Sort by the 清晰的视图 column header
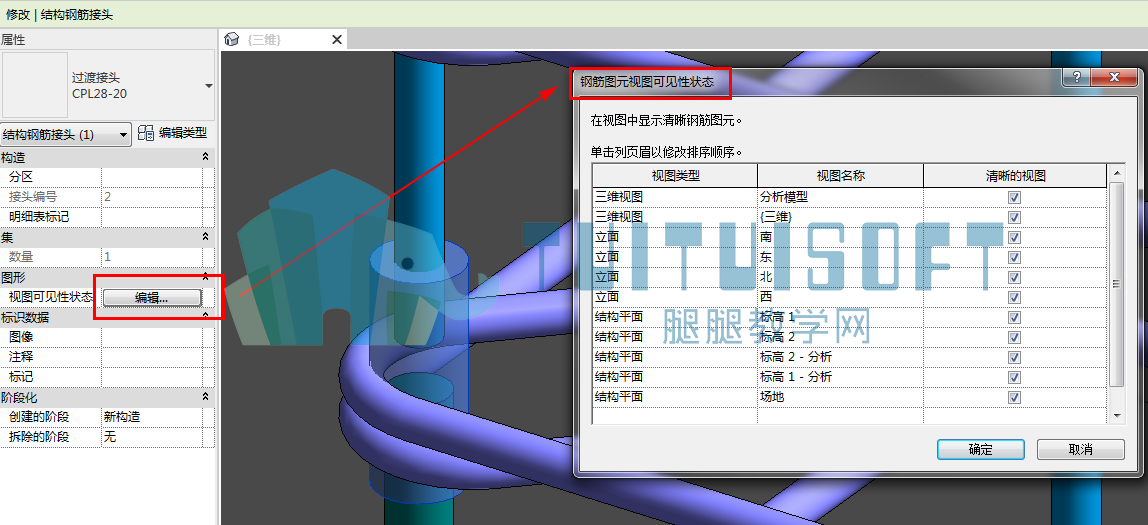Screen dimensions: 1148x525 click(x=1015, y=176)
